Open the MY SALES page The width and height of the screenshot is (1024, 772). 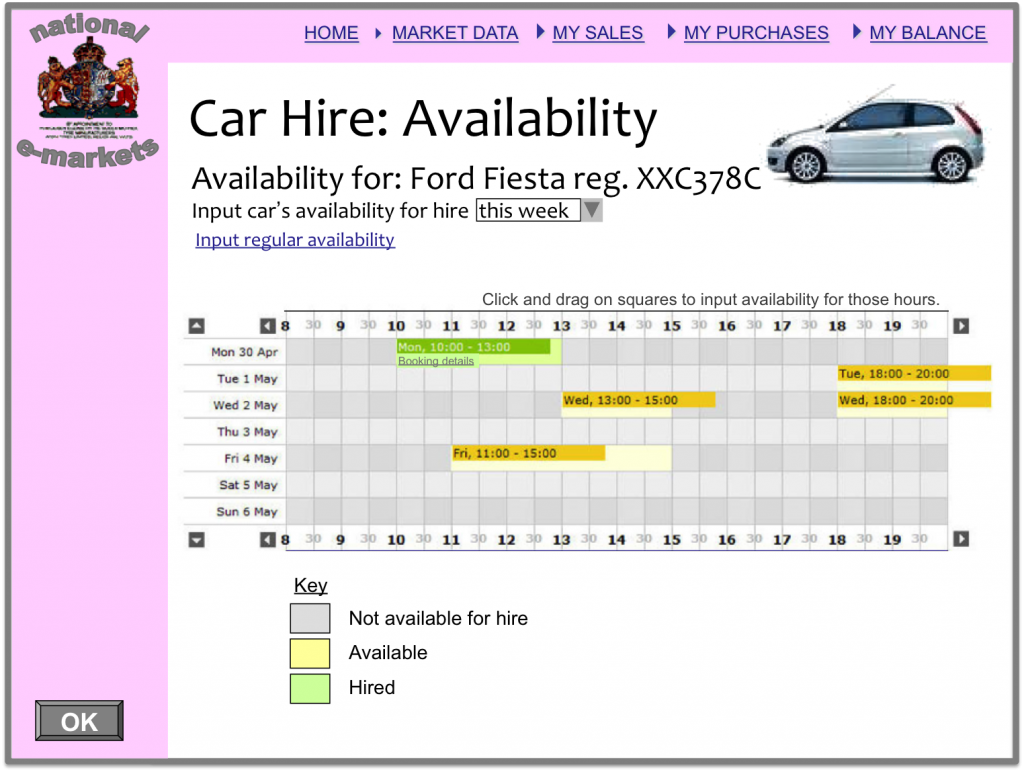pyautogui.click(x=598, y=33)
